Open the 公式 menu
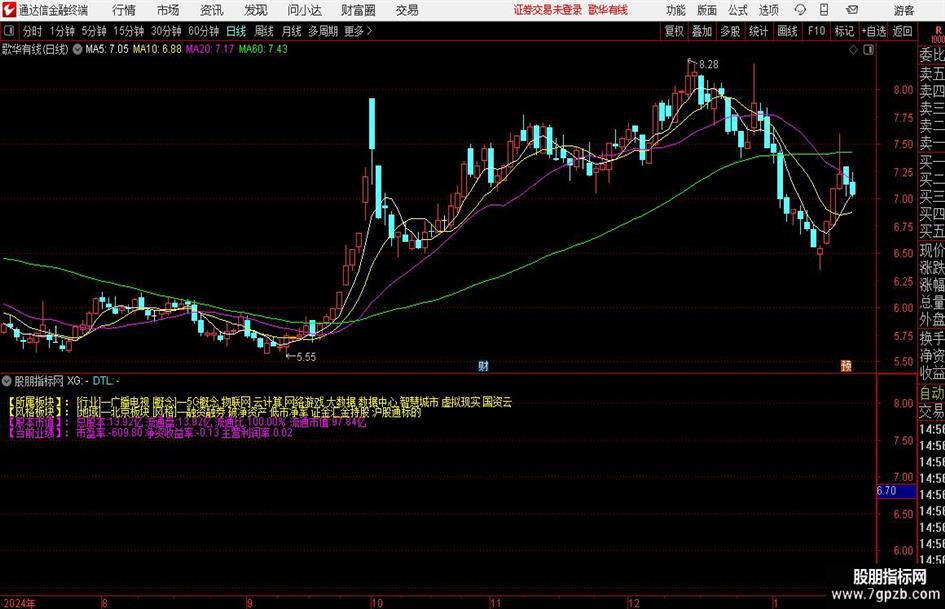 pyautogui.click(x=738, y=10)
